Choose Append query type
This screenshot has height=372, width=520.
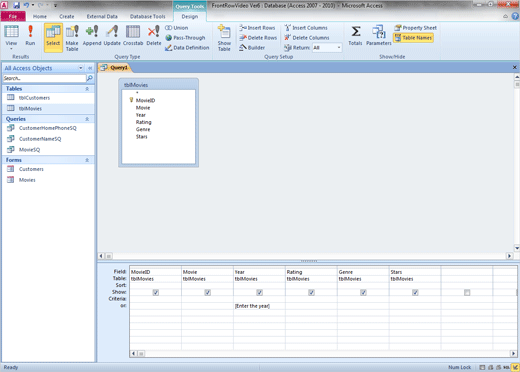[92, 35]
